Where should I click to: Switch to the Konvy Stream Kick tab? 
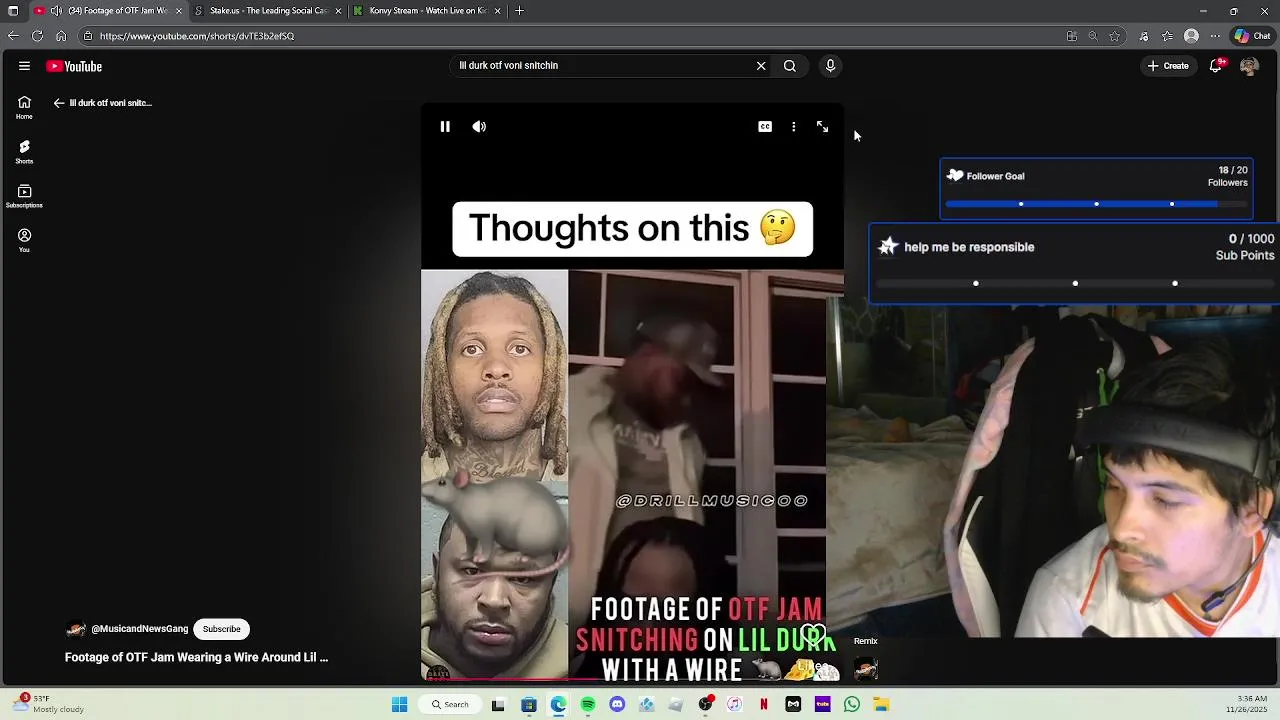(428, 11)
